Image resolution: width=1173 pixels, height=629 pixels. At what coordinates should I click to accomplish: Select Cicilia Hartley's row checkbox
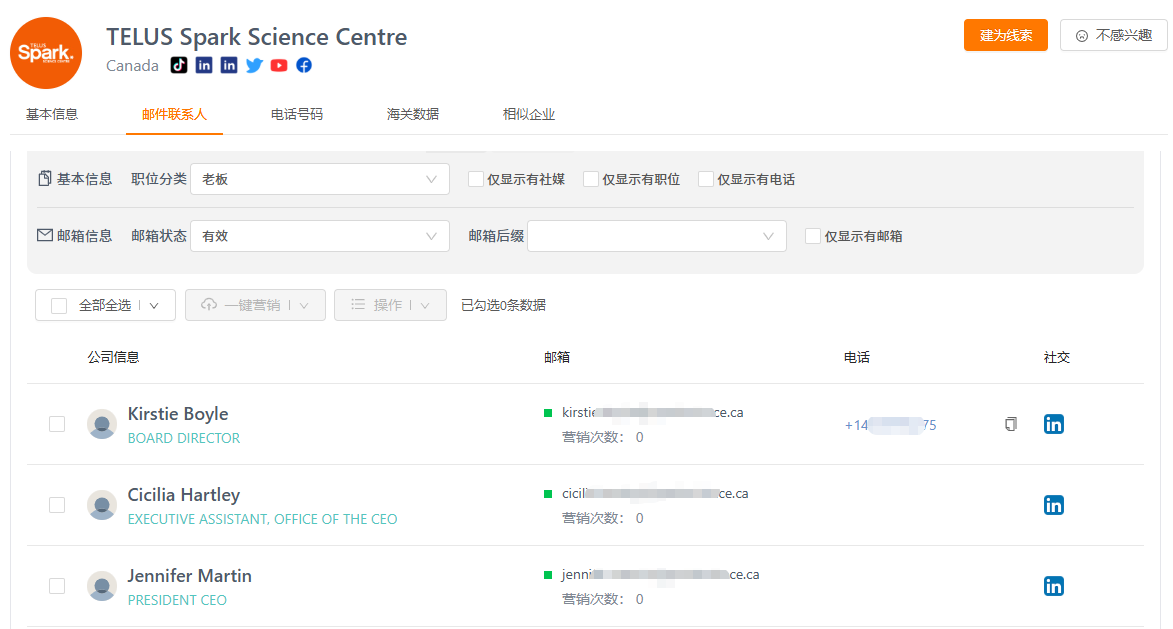click(x=57, y=505)
